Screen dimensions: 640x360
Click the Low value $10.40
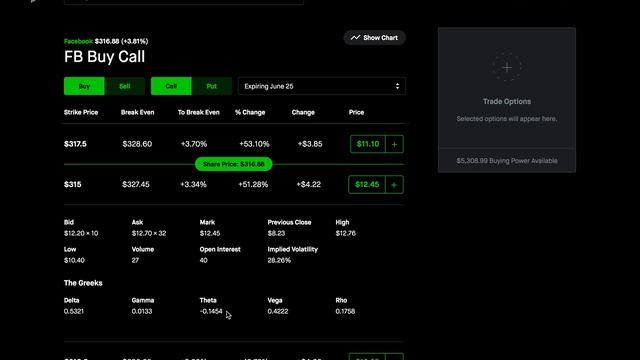[x=74, y=260]
